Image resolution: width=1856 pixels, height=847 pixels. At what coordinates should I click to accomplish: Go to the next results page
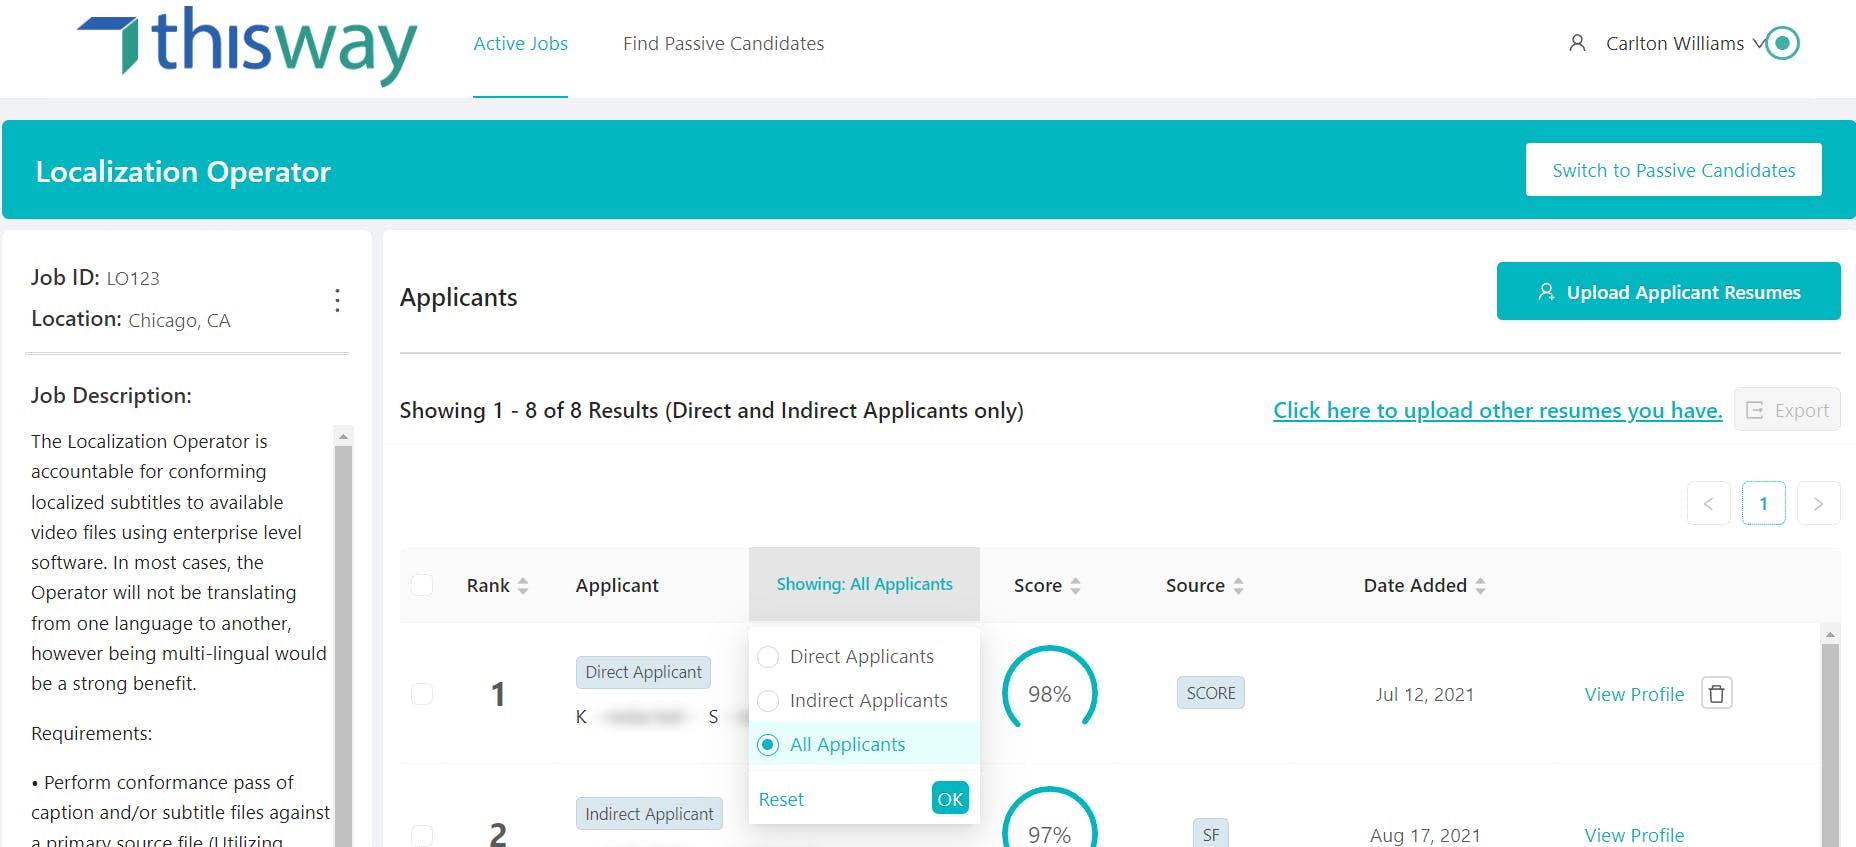(x=1819, y=503)
